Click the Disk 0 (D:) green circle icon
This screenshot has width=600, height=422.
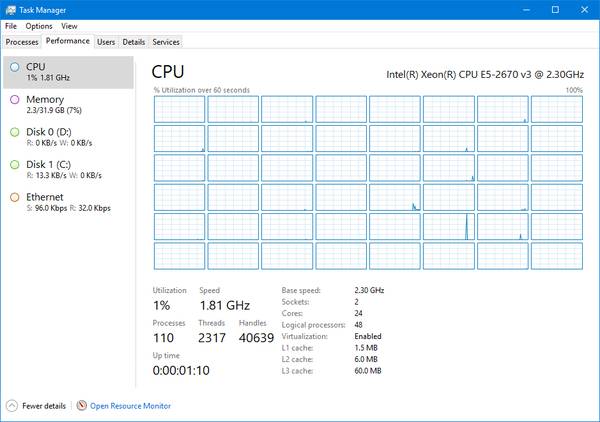click(14, 132)
